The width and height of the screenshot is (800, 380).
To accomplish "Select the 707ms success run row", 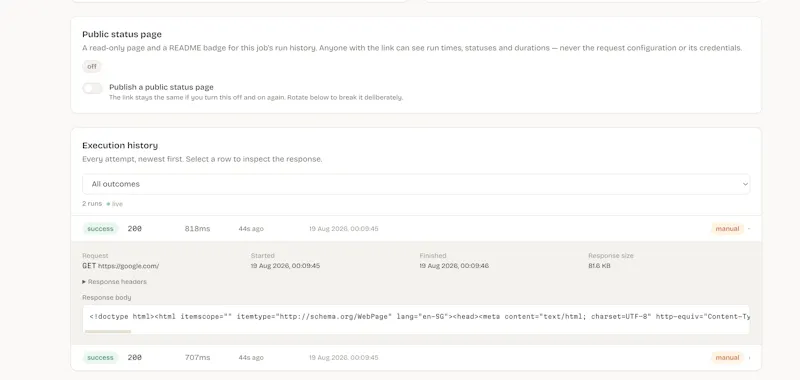I will (x=416, y=358).
